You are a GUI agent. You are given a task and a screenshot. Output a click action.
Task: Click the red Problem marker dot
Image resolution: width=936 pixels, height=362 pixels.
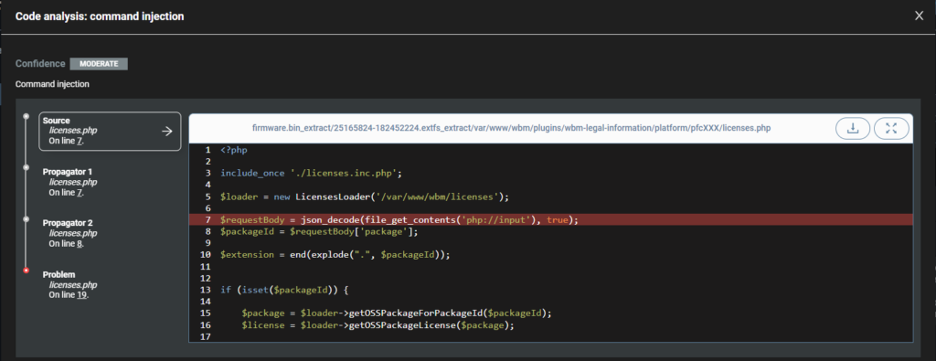coord(26,271)
